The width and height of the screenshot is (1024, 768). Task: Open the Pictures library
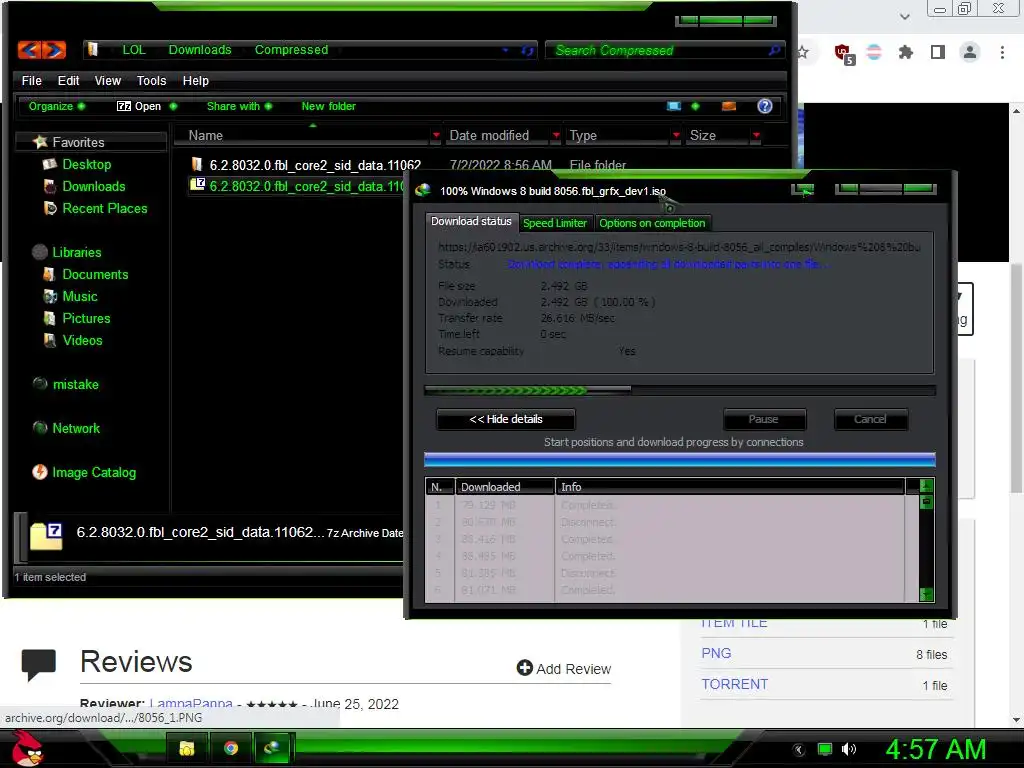point(86,319)
